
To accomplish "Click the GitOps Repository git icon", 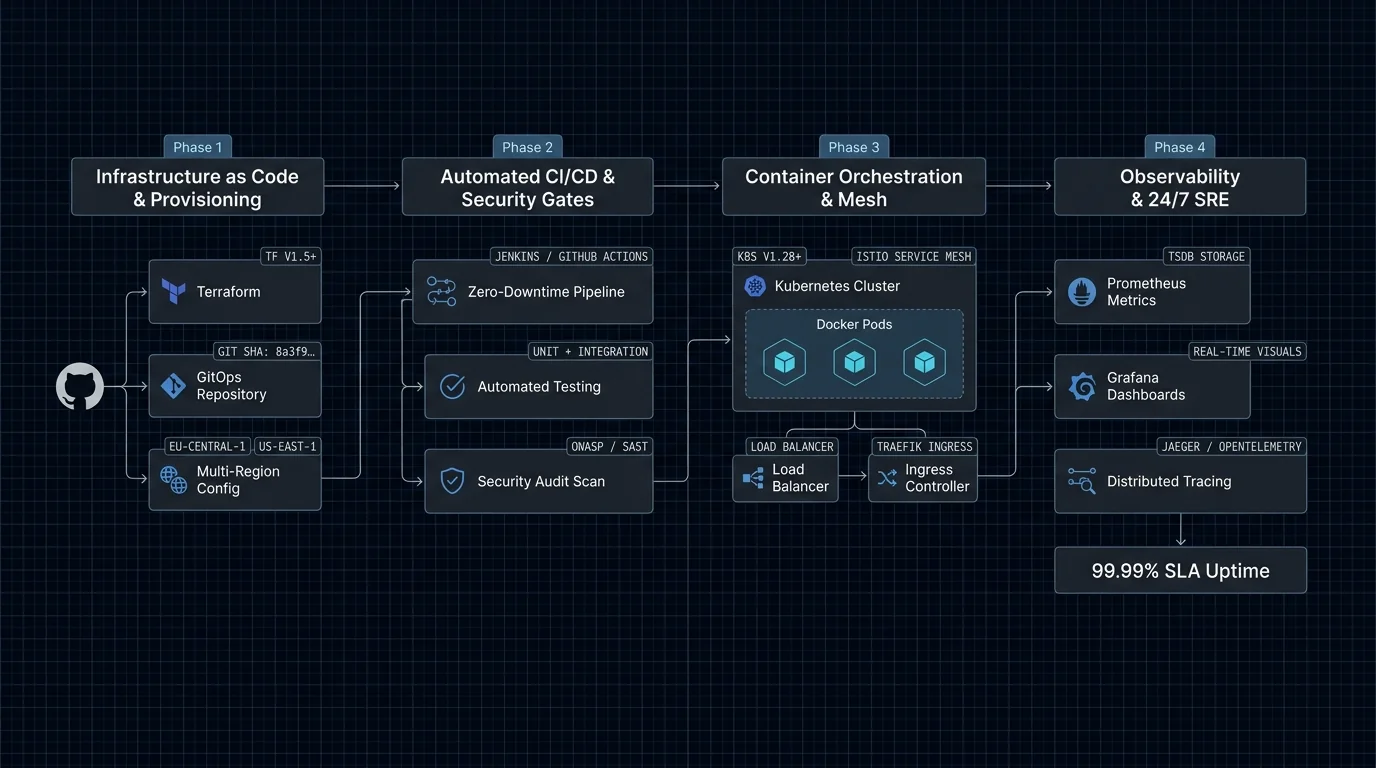I will pyautogui.click(x=173, y=386).
